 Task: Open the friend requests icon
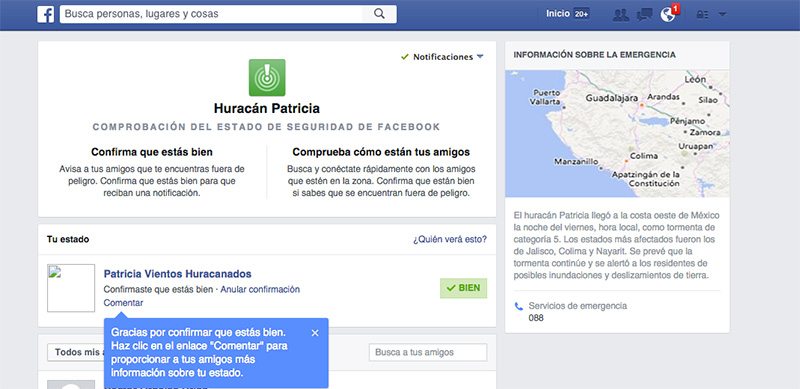click(x=621, y=15)
